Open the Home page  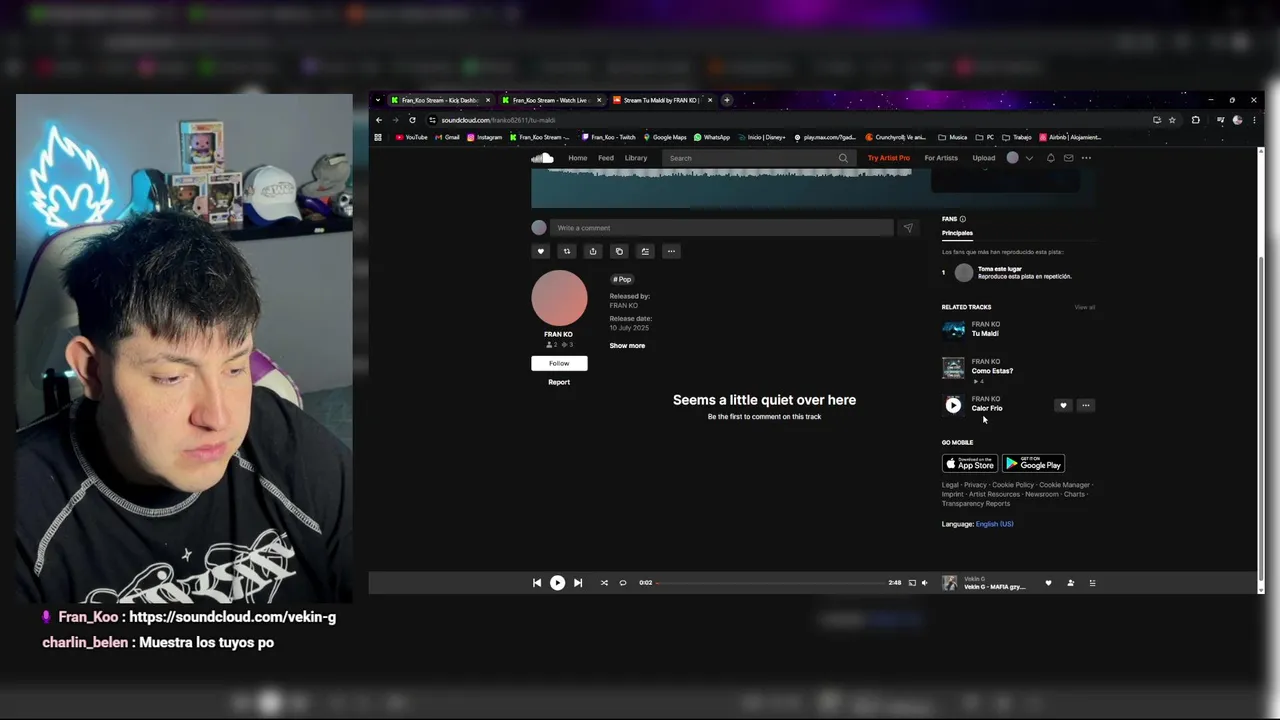tap(578, 158)
